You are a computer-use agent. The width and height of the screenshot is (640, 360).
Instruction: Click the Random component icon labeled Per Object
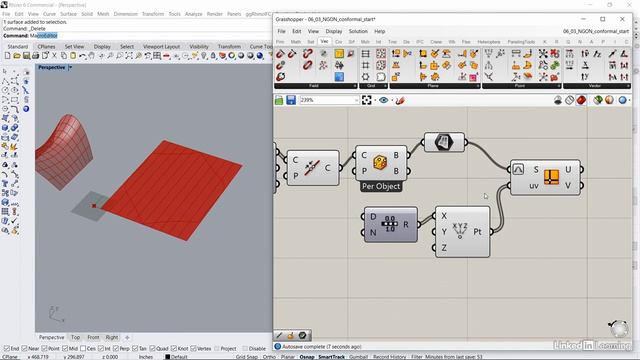pyautogui.click(x=380, y=162)
